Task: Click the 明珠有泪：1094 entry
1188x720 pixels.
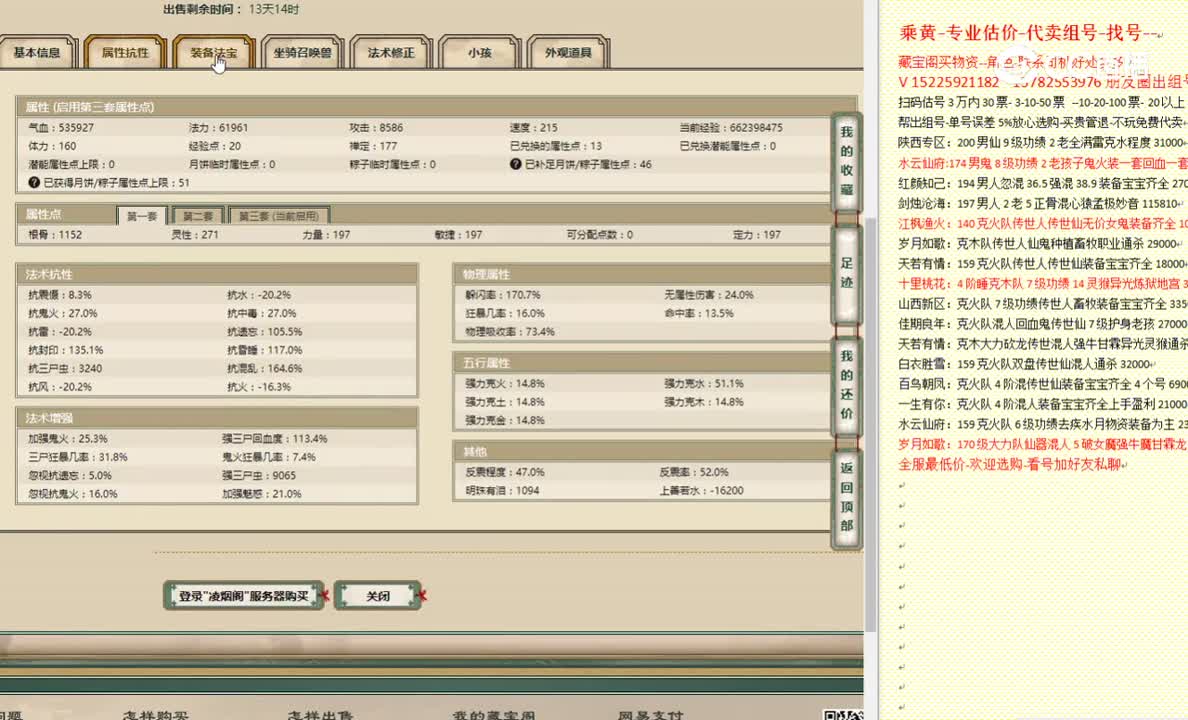Action: (502, 490)
